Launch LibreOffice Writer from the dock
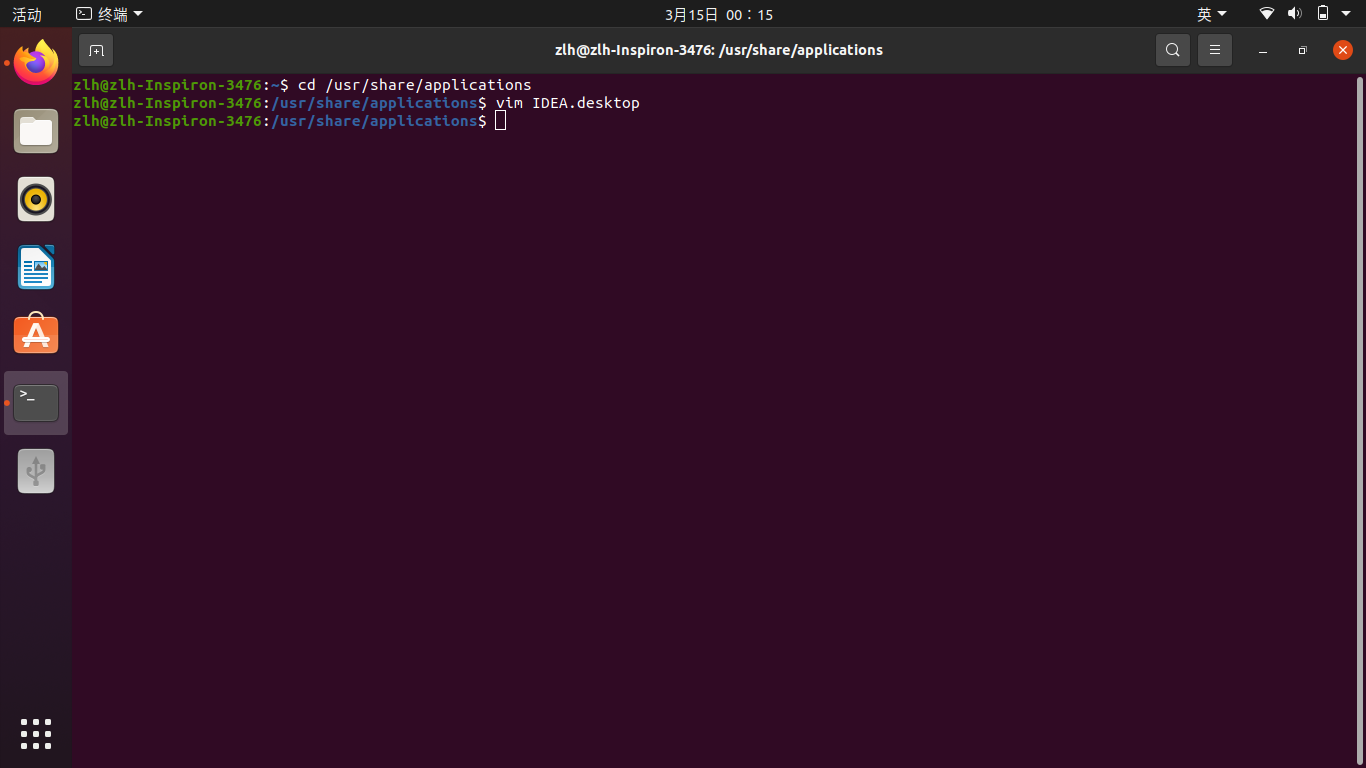The width and height of the screenshot is (1366, 768). [x=36, y=268]
